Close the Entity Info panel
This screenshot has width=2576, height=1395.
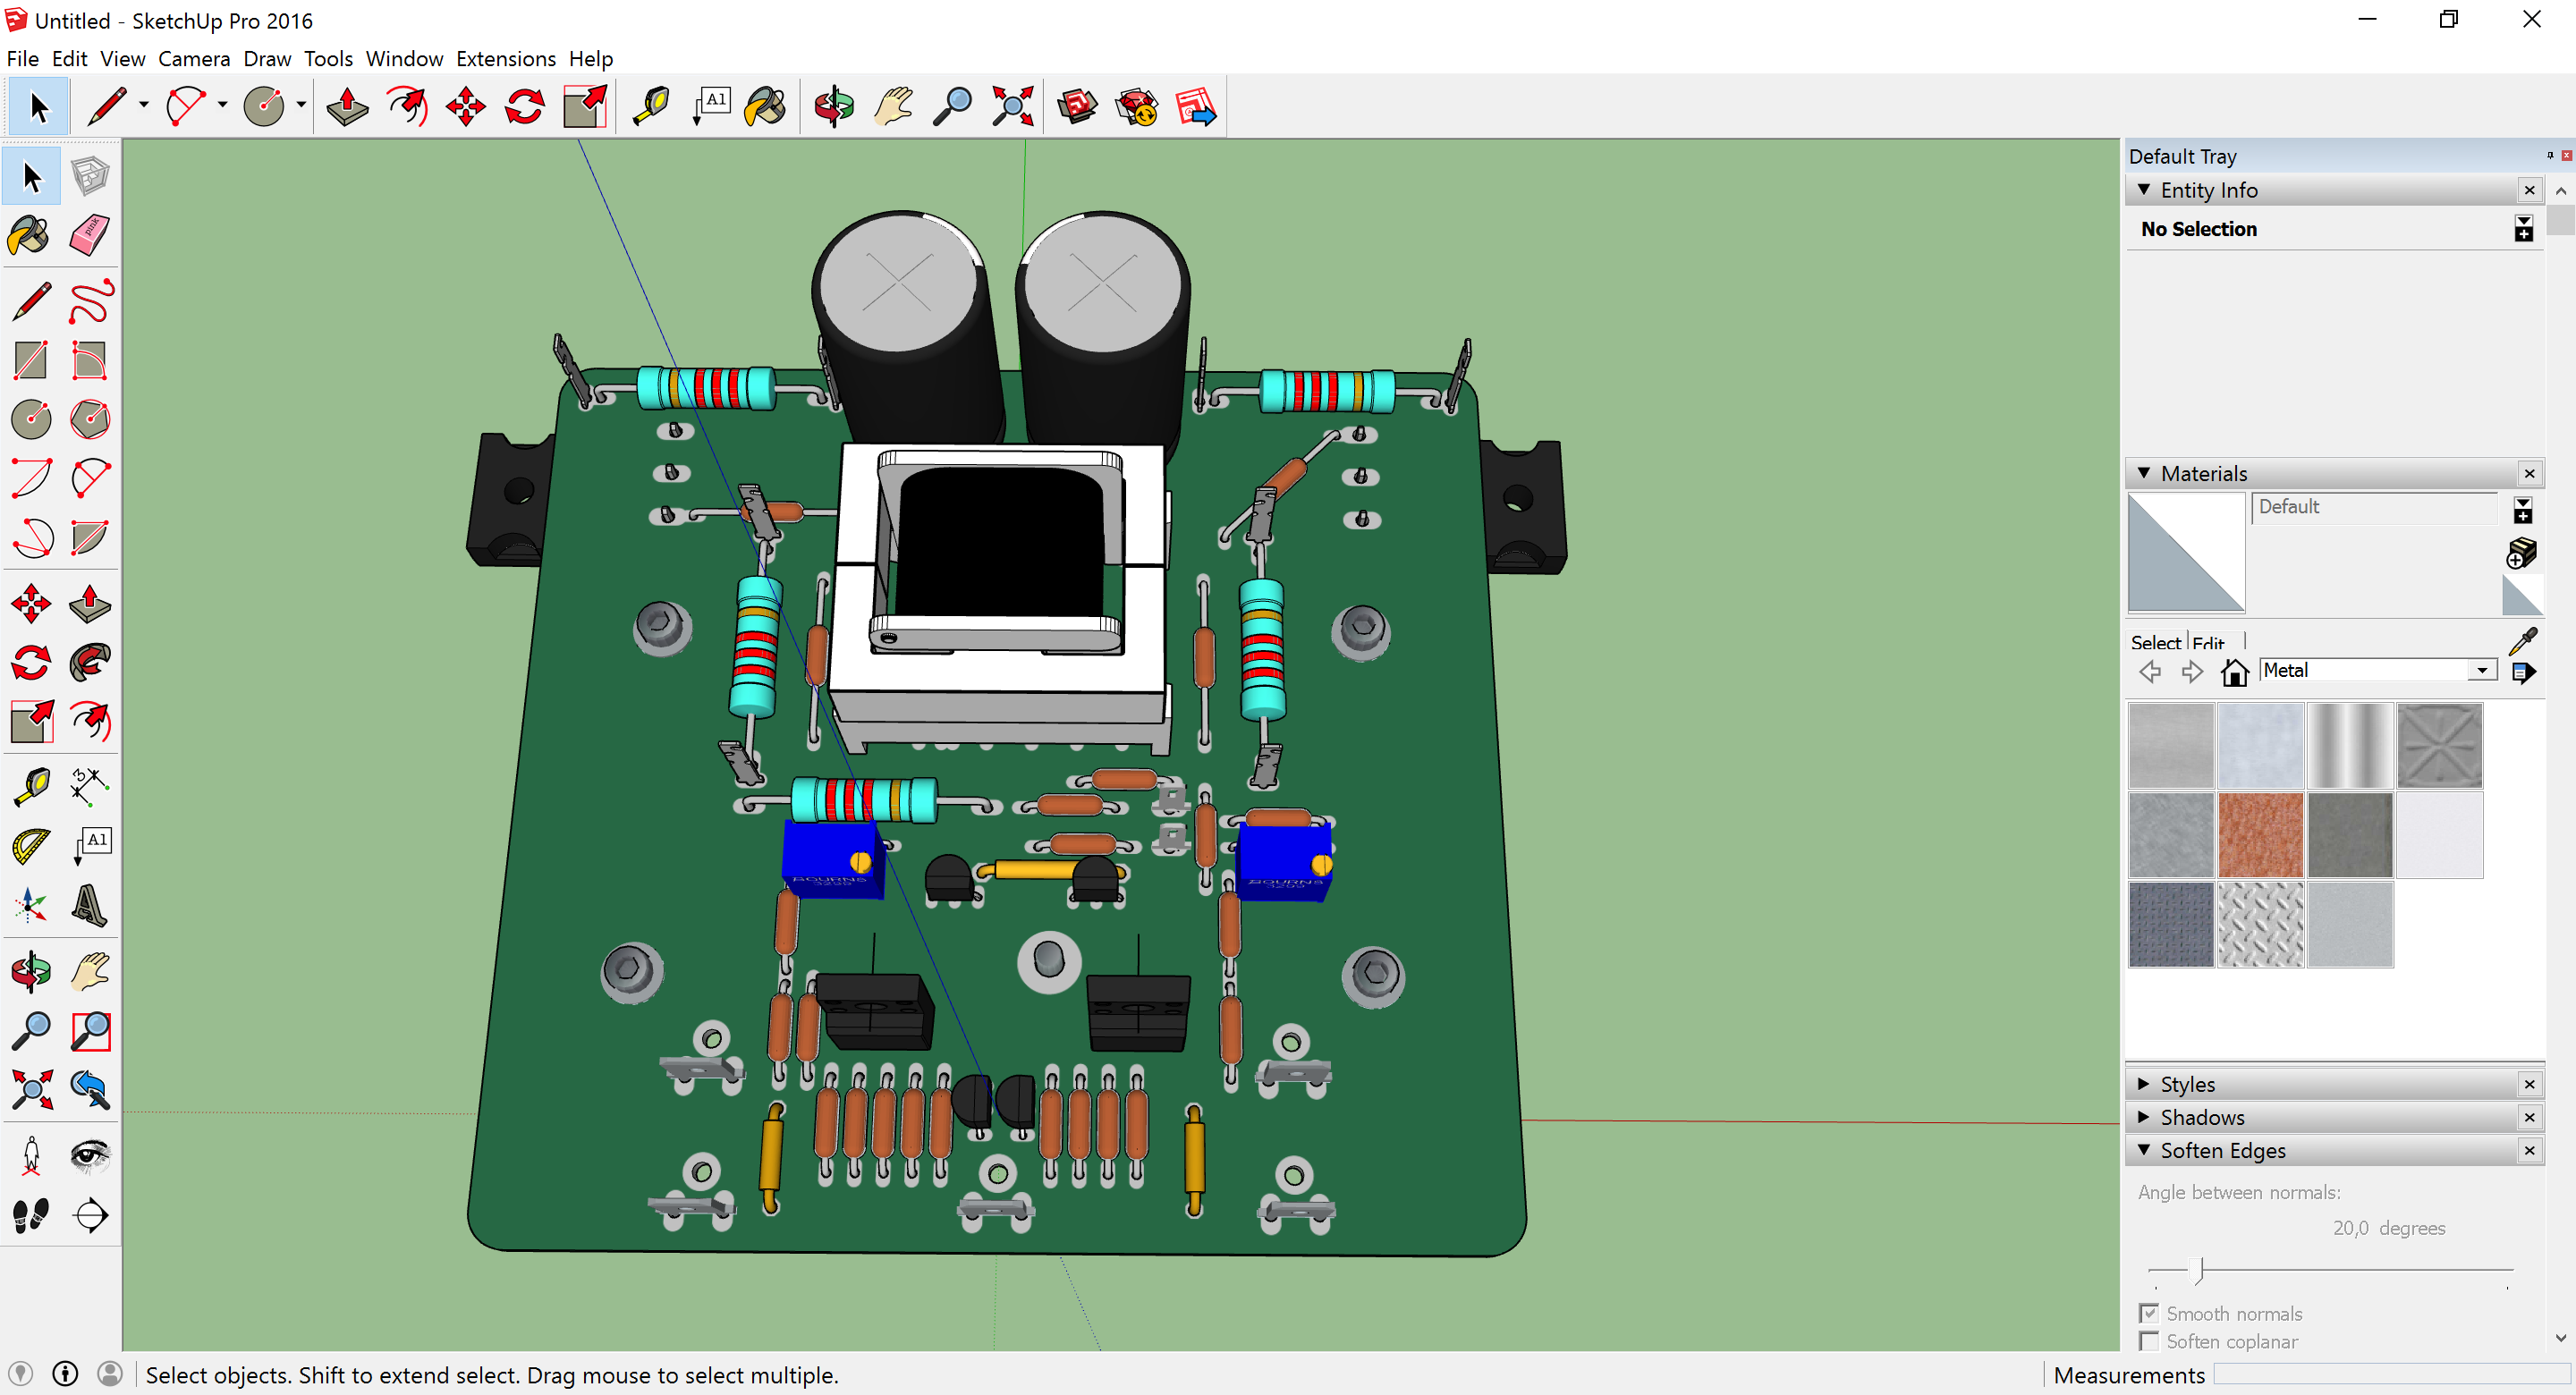2530,190
